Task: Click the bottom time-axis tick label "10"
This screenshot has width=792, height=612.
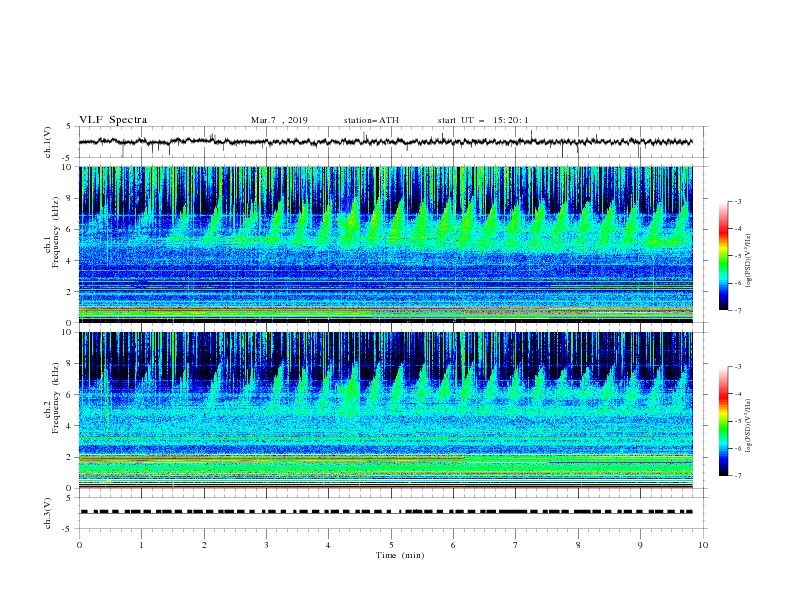Action: coord(703,545)
